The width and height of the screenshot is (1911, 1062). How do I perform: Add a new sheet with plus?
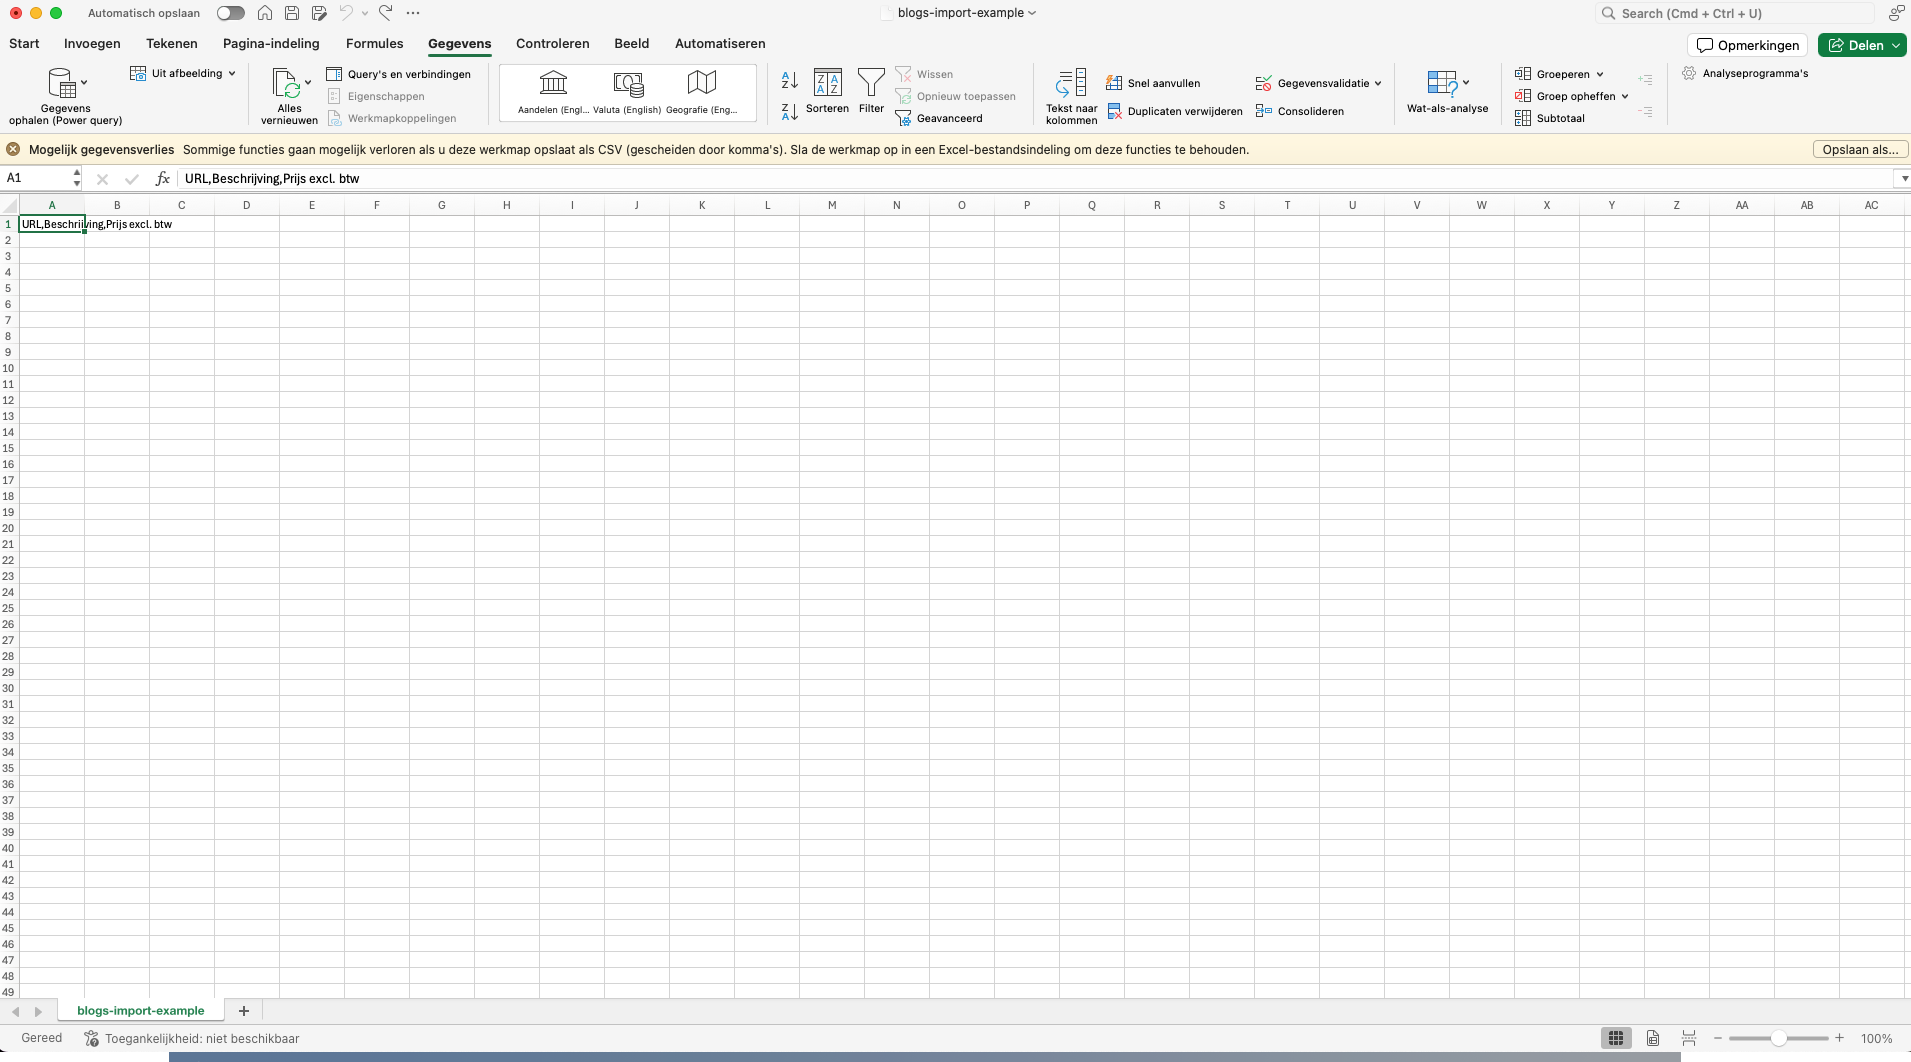[x=243, y=1011]
